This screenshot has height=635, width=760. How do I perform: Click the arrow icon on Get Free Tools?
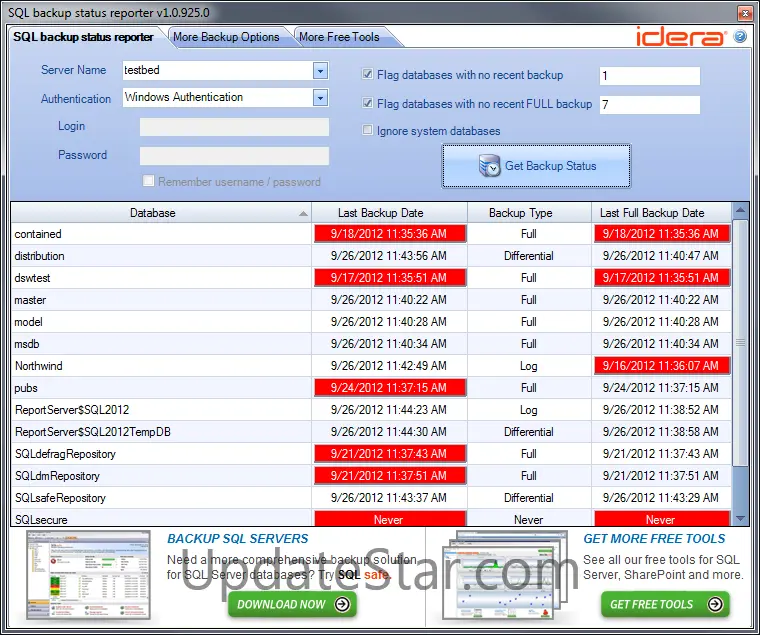pos(715,604)
